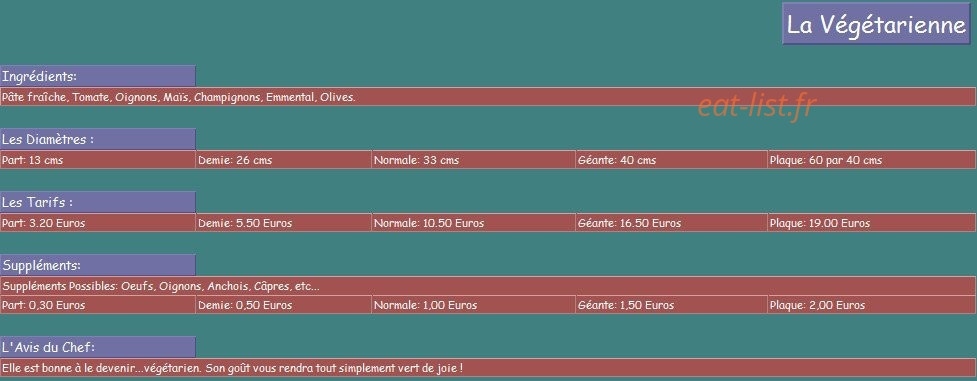Image resolution: width=977 pixels, height=381 pixels.
Task: Click the Suppléments Possibles row
Action: coord(488,286)
